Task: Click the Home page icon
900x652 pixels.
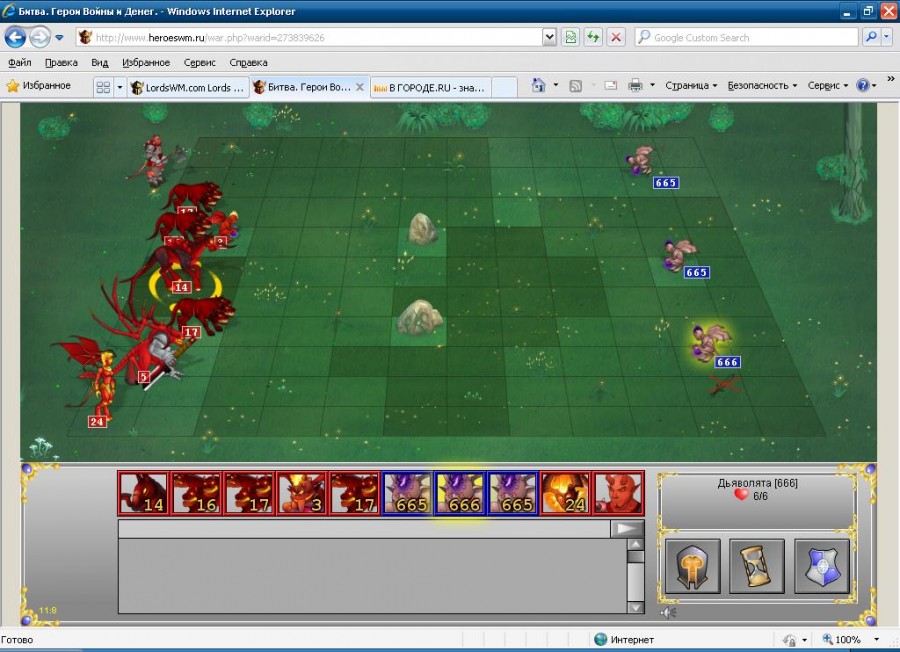Action: [x=538, y=86]
